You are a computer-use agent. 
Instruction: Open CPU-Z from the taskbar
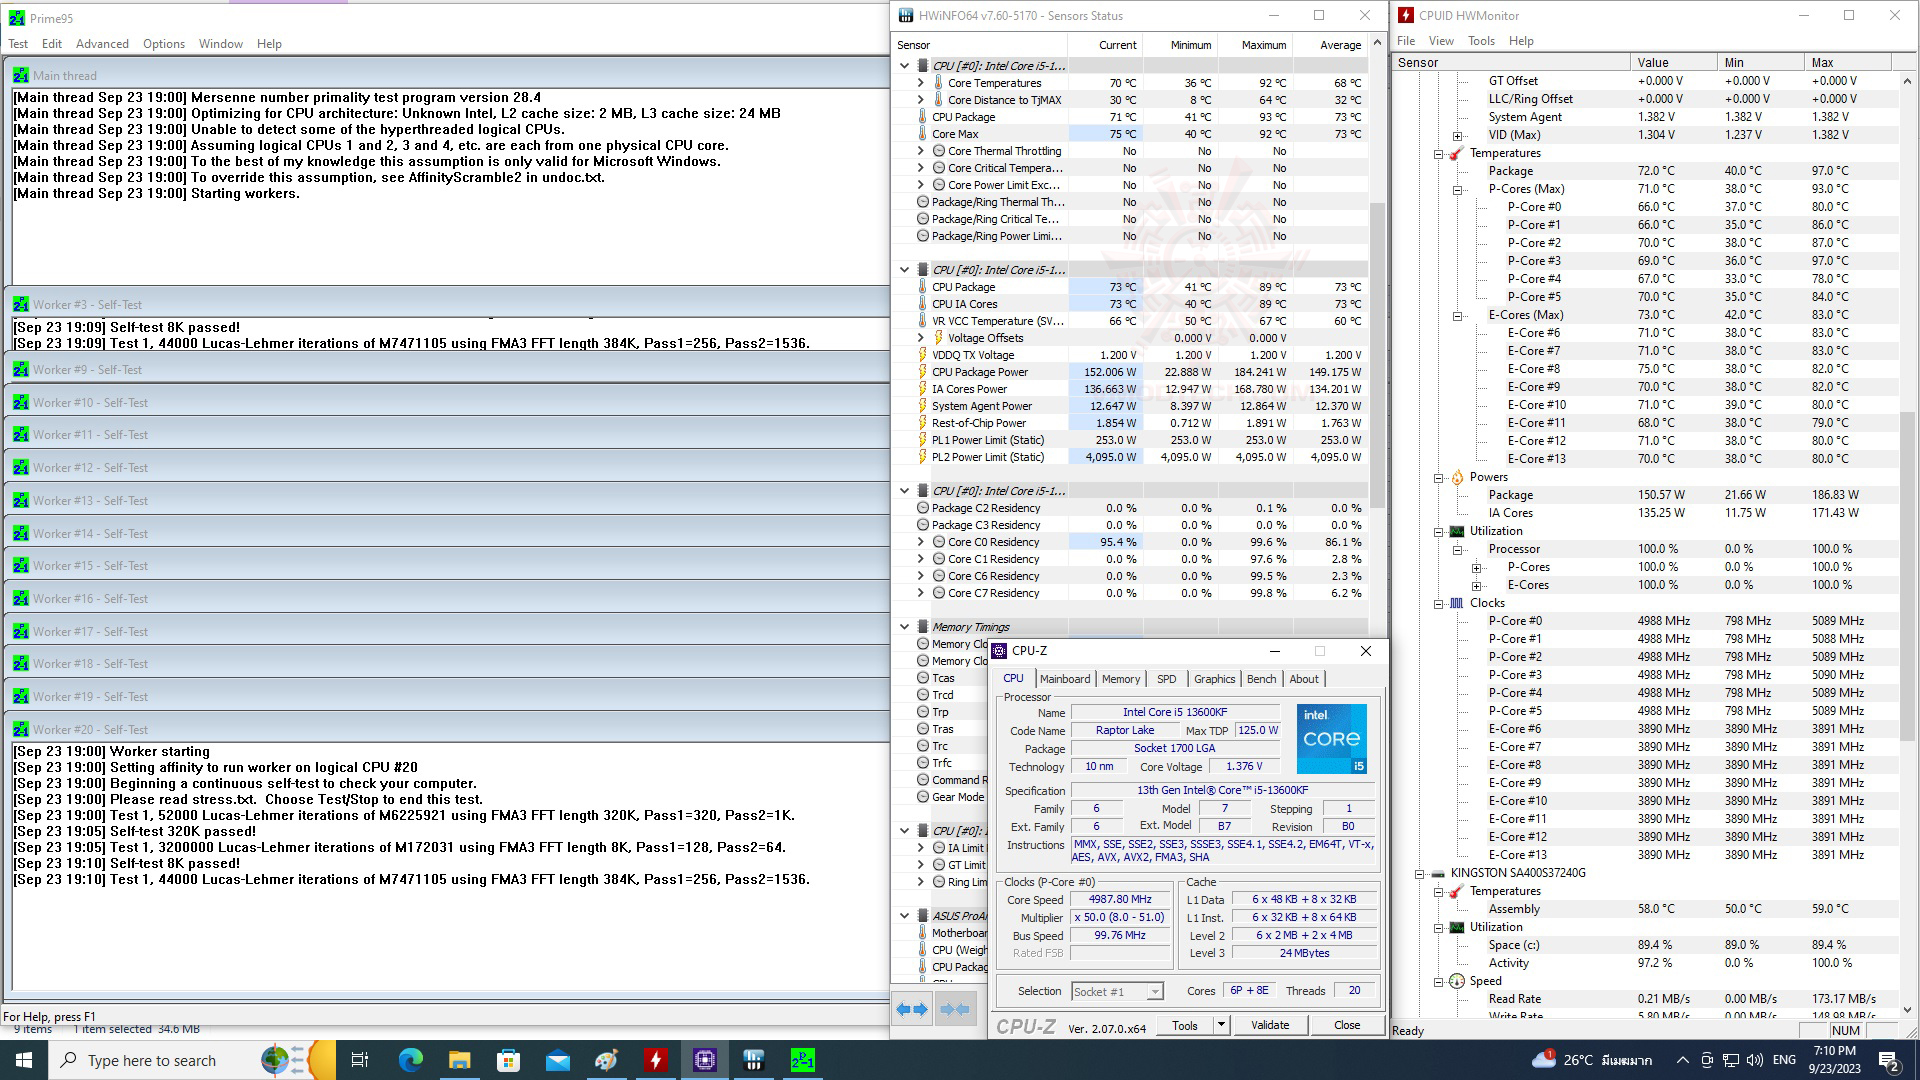point(704,1060)
